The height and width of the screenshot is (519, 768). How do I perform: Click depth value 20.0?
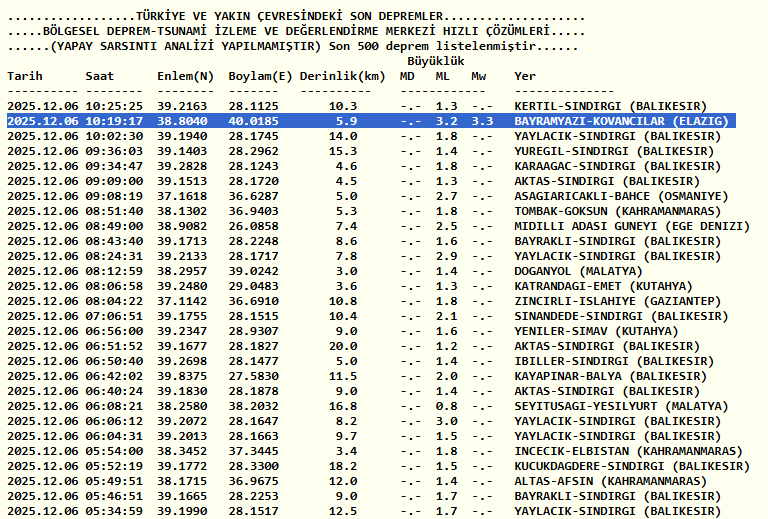pos(343,346)
